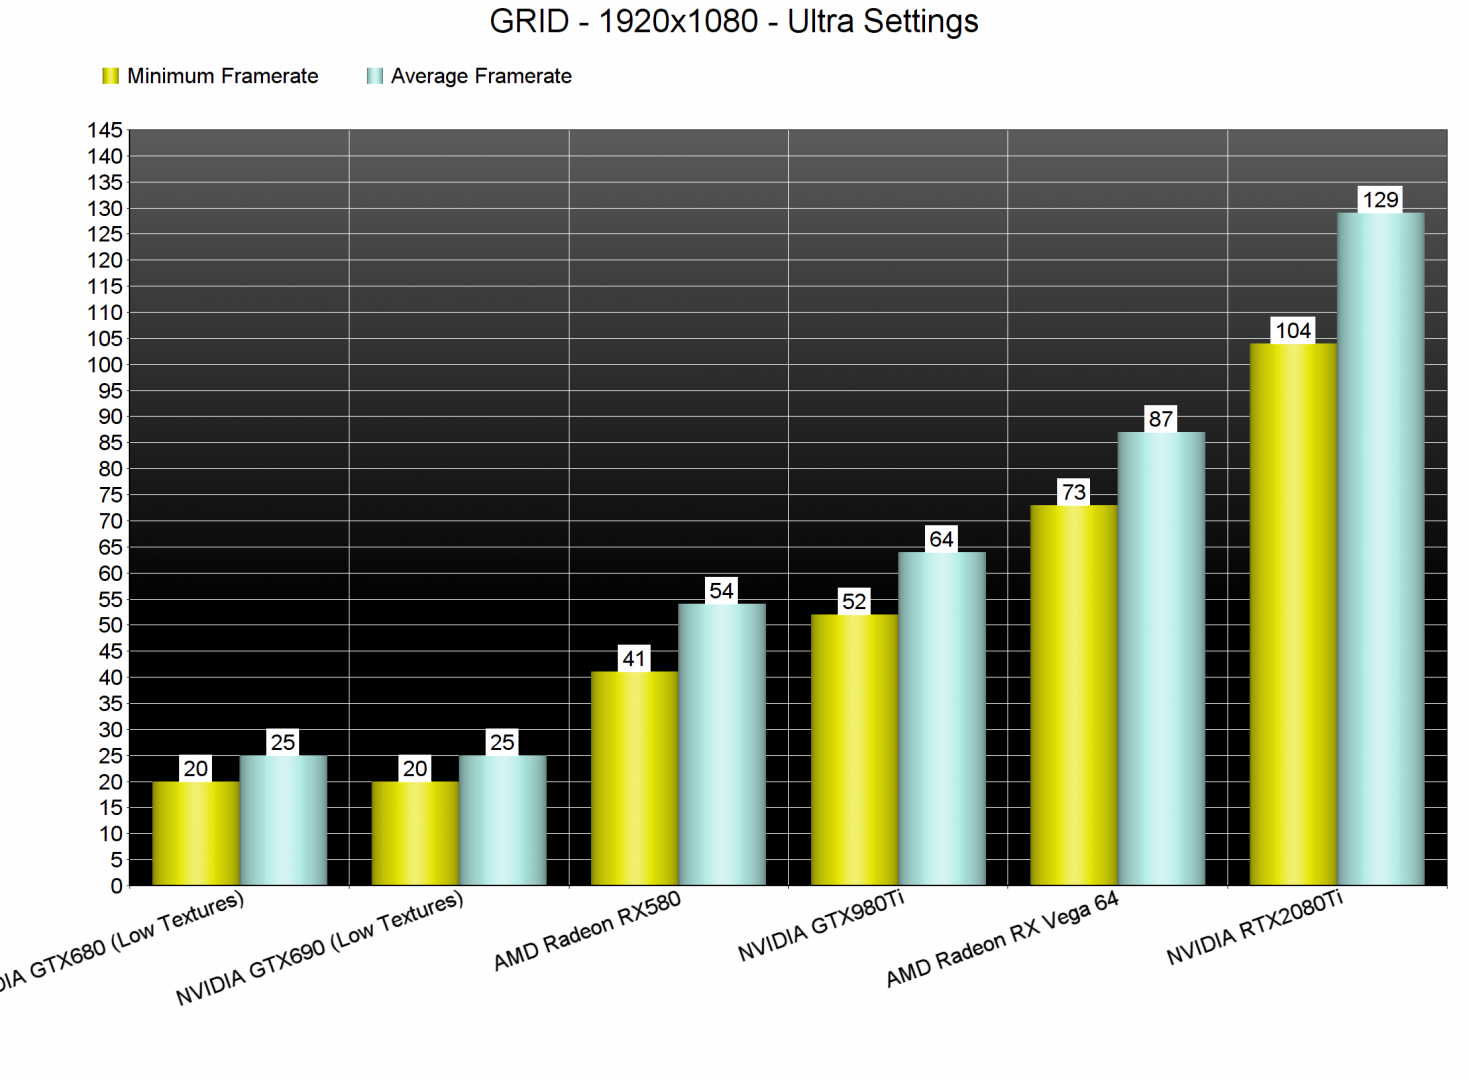Viewport: 1469px width, 1080px height.
Task: Select the RX580 average data label 54
Action: click(721, 591)
